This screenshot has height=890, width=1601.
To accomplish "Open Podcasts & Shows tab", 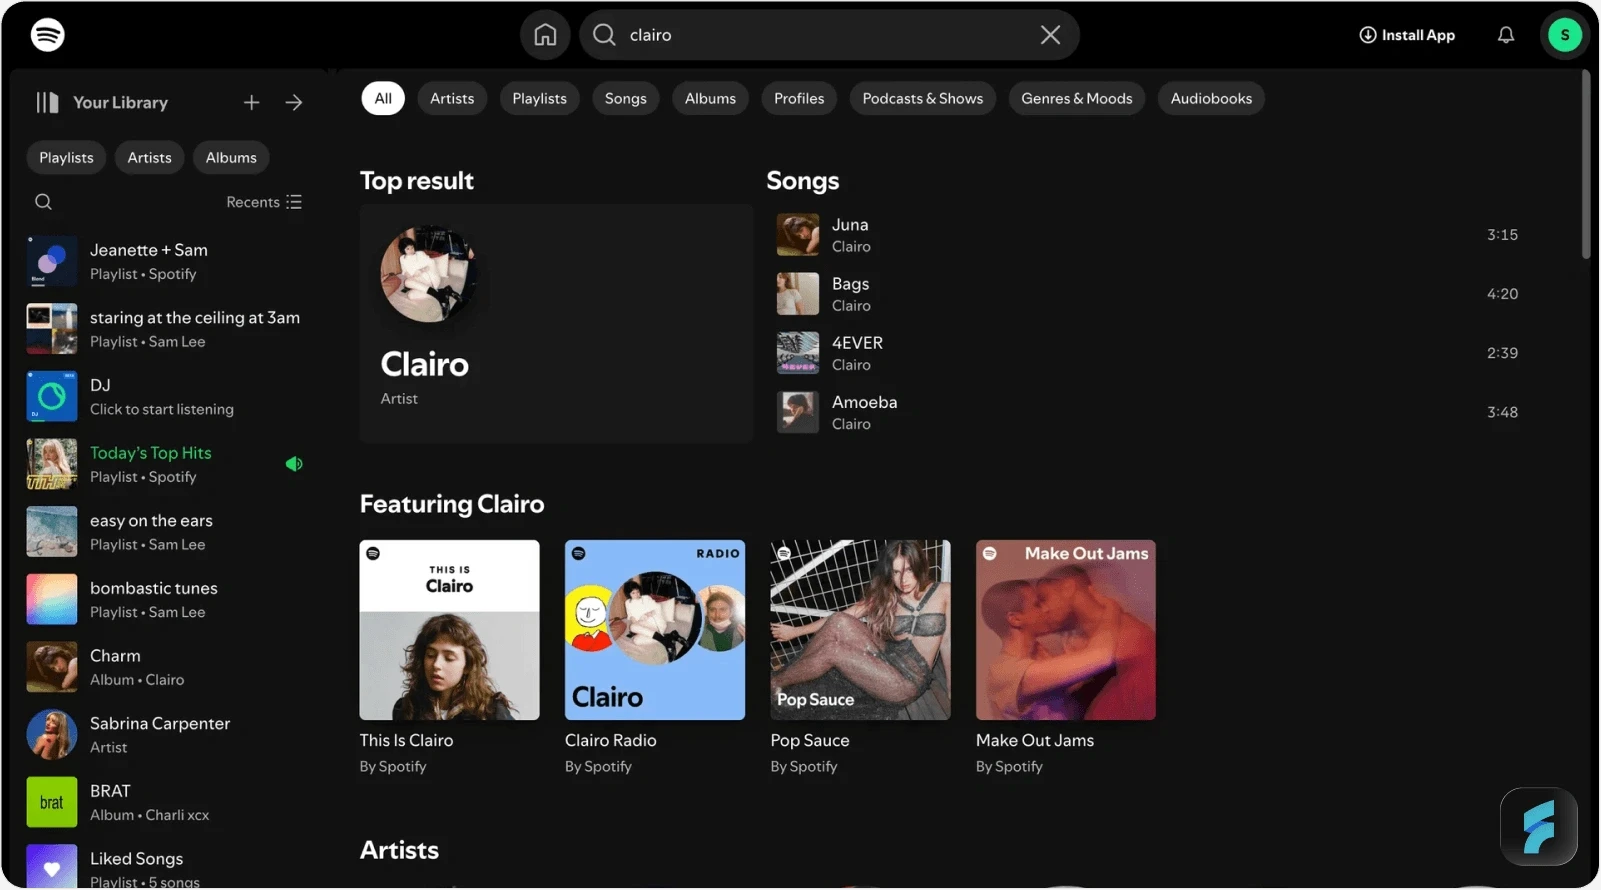I will tap(923, 98).
